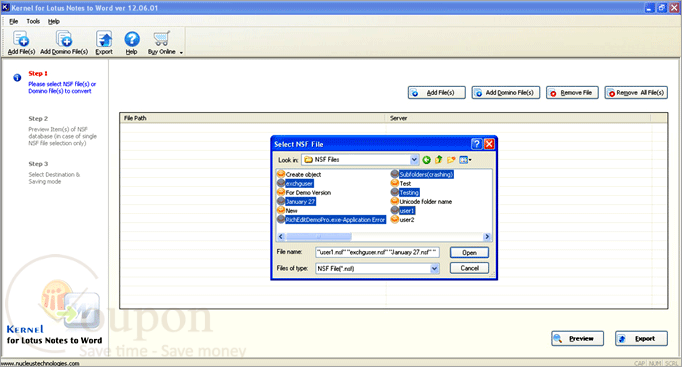Click the Kernel app icon in title bar

point(5,7)
